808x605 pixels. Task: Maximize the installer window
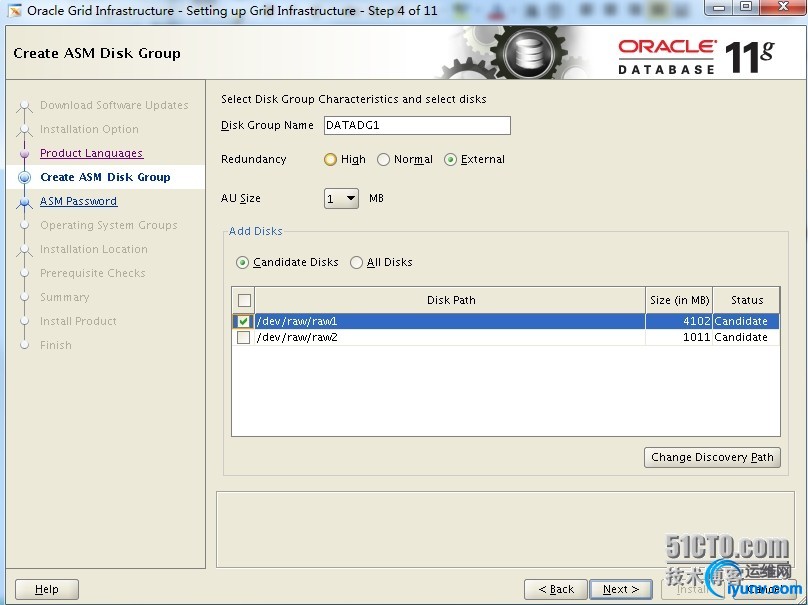pyautogui.click(x=746, y=8)
